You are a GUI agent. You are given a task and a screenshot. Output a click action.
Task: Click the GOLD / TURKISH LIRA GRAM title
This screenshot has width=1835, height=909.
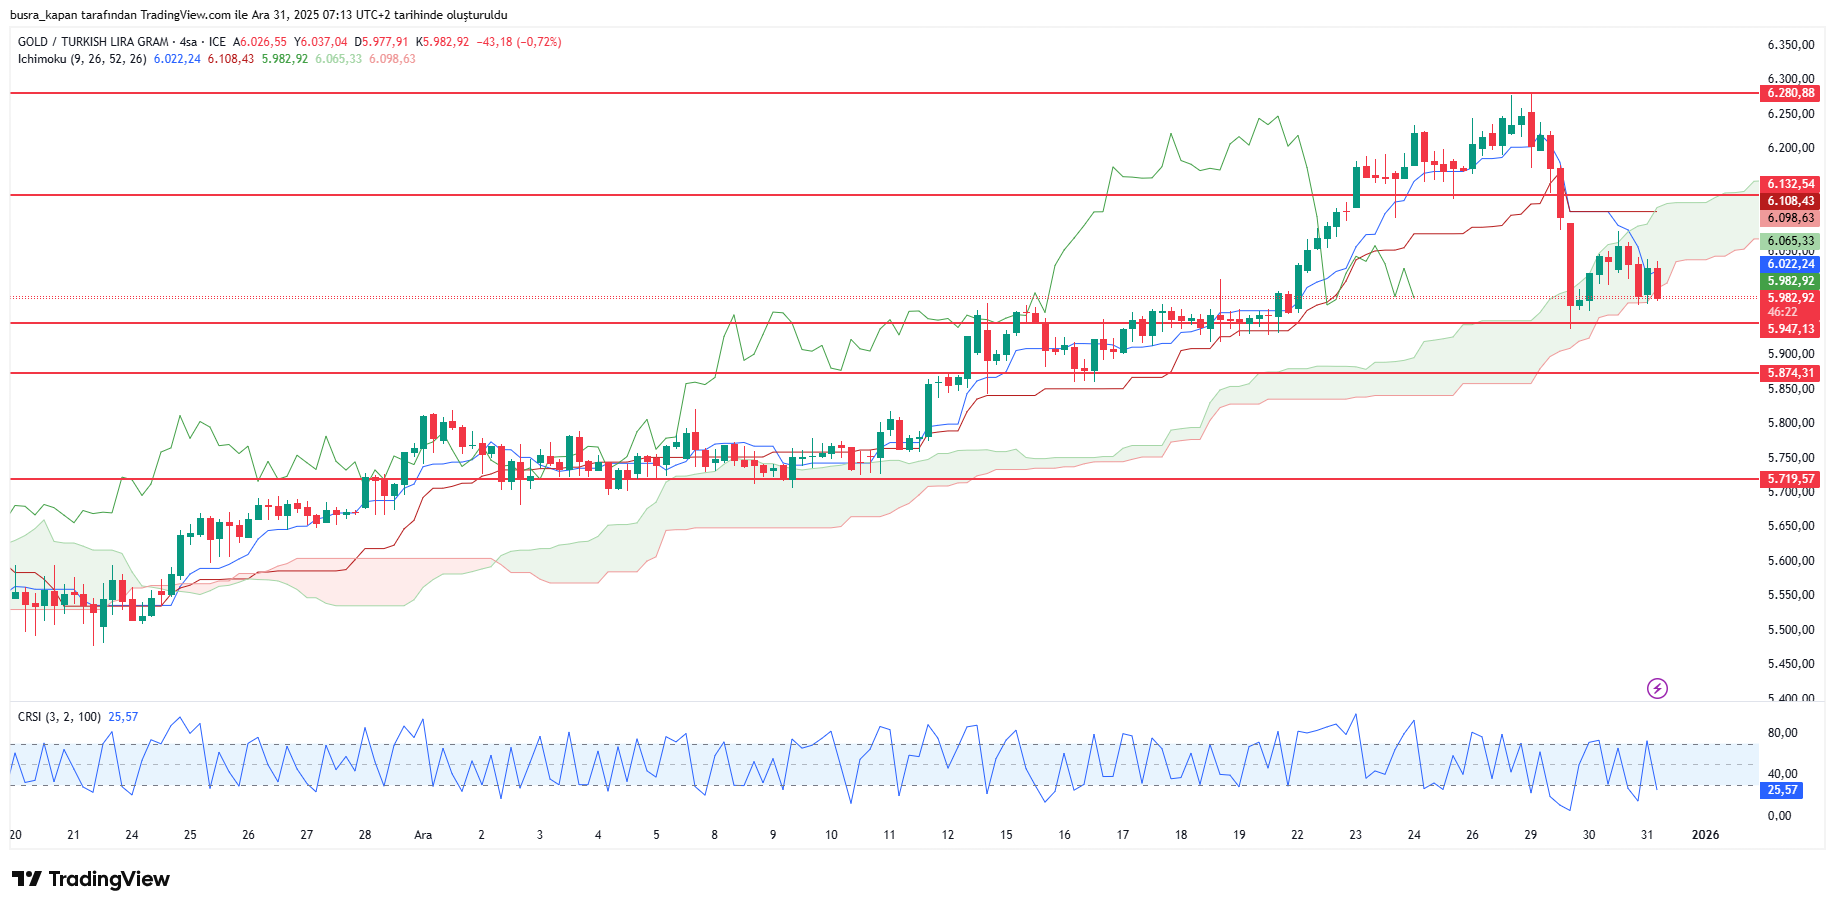[x=93, y=42]
